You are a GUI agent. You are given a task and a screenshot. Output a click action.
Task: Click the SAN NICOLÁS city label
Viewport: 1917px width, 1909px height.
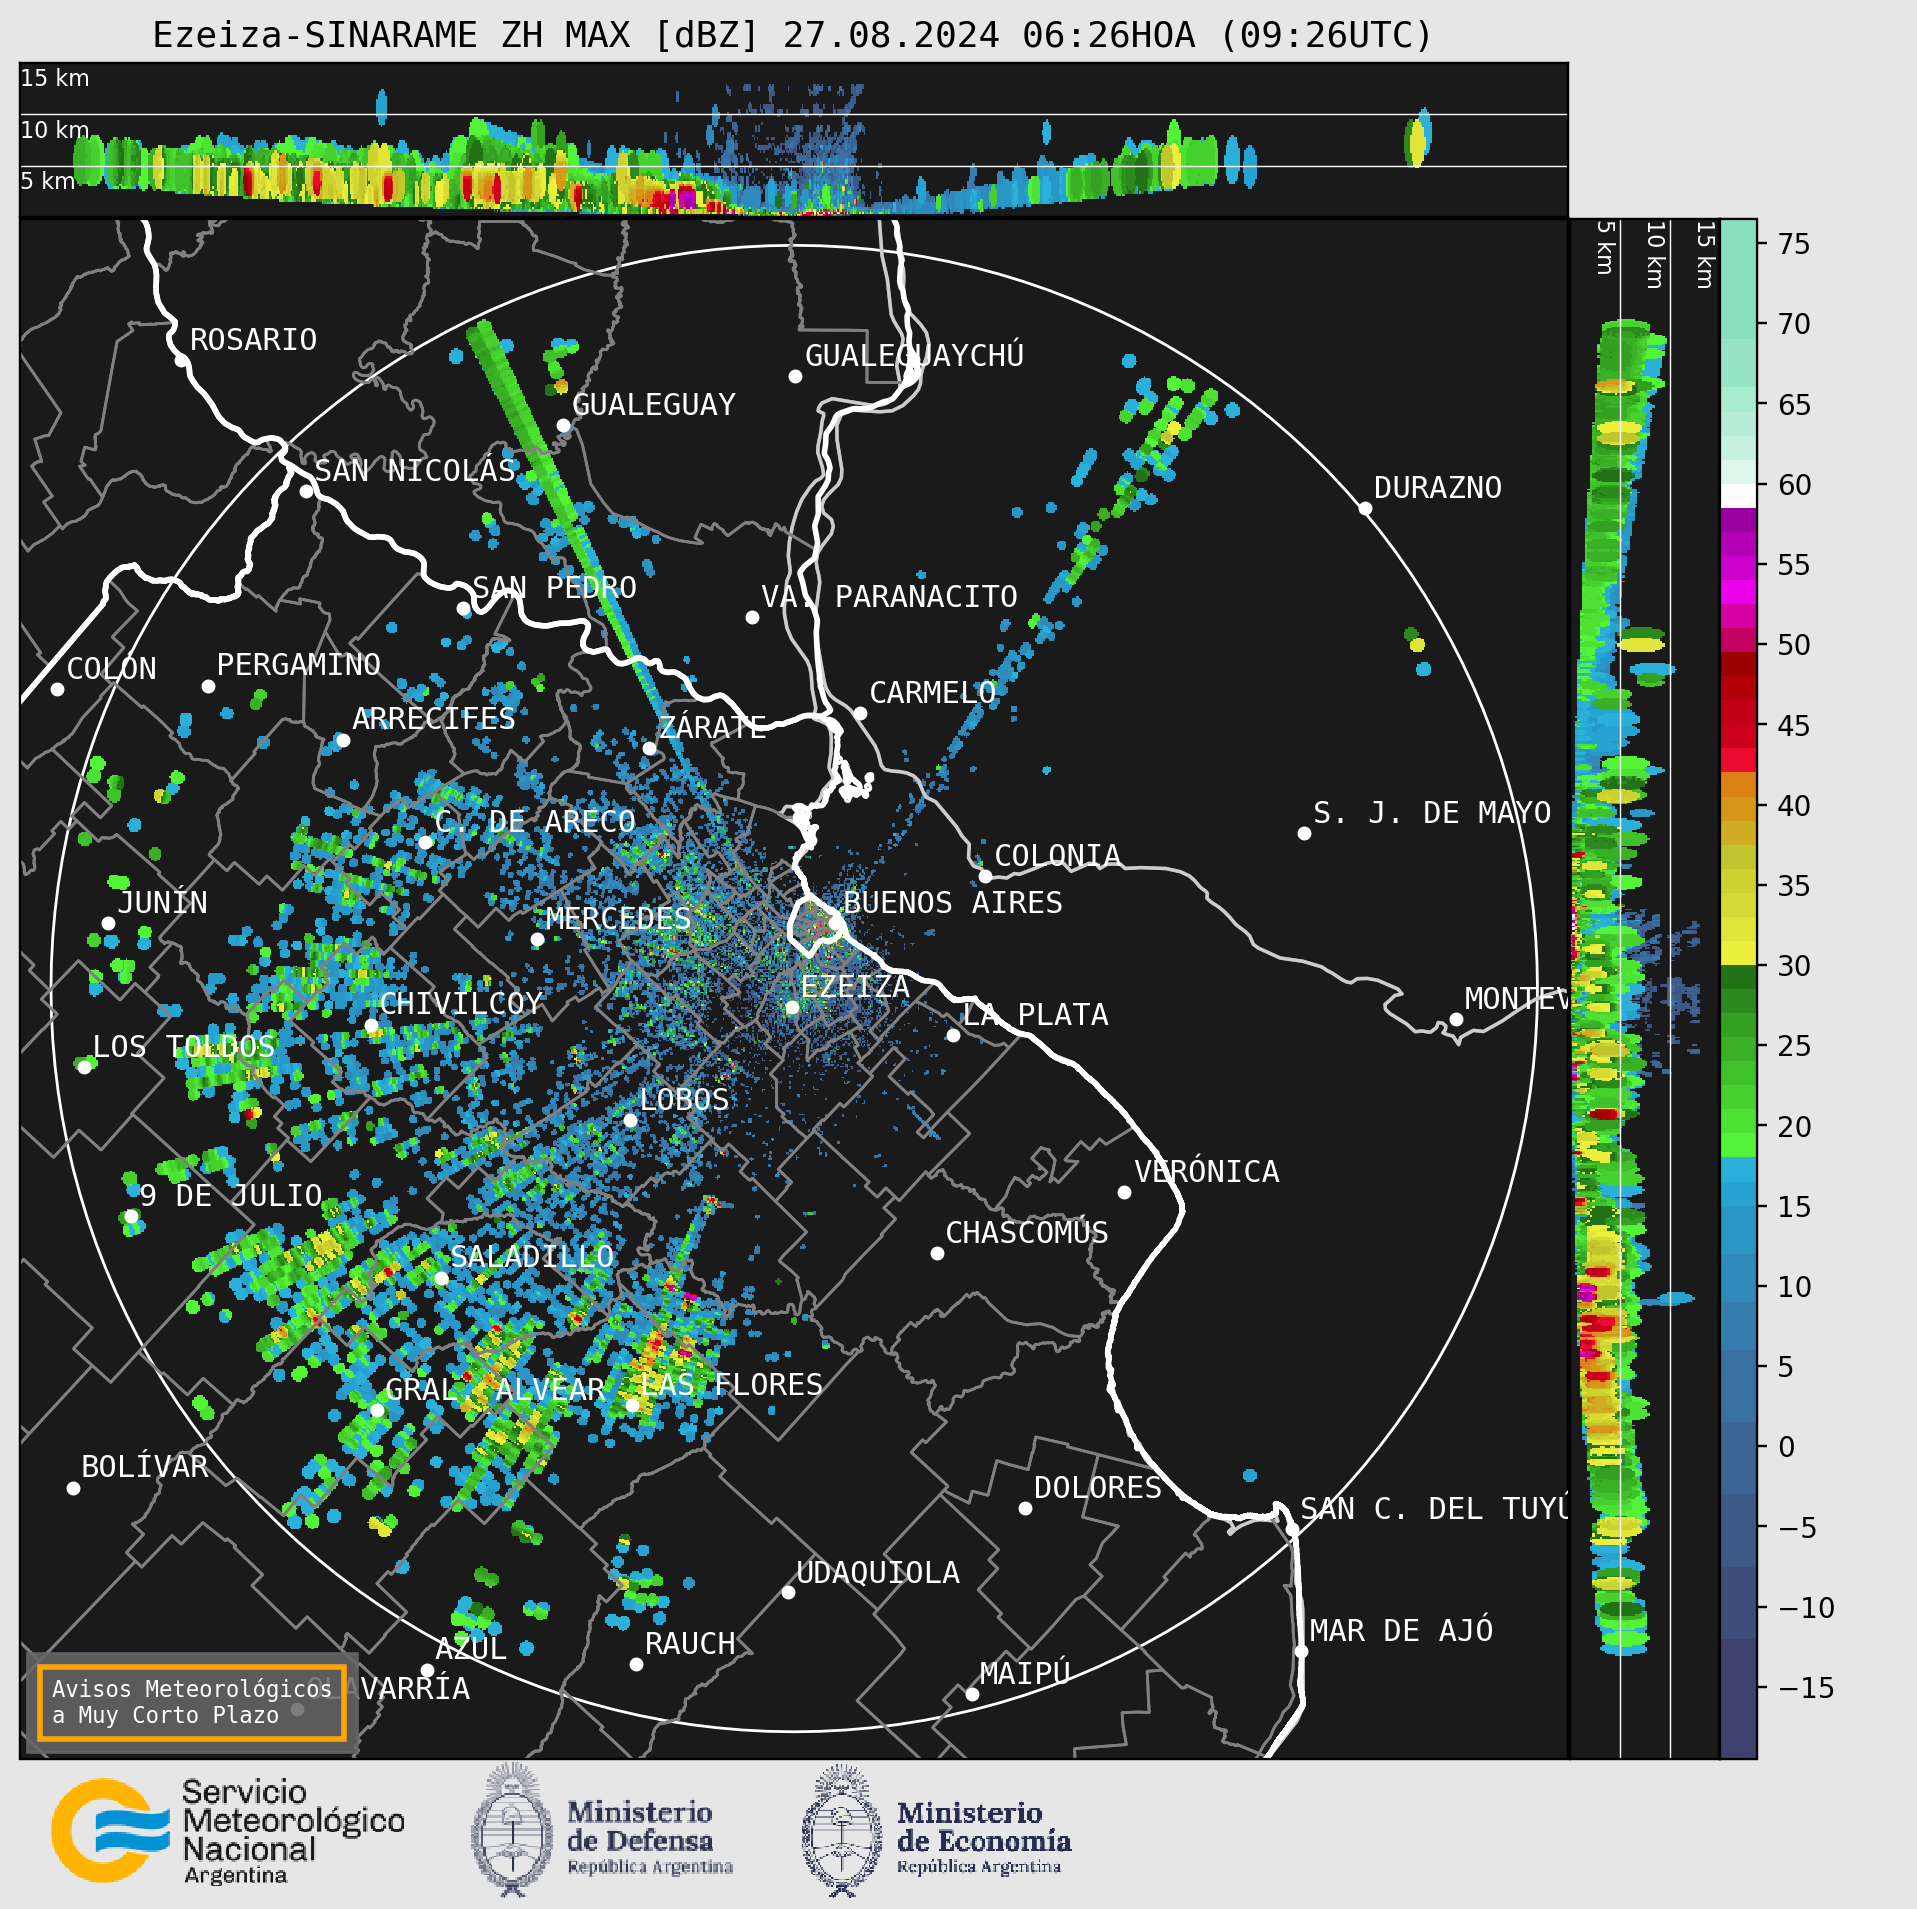[415, 470]
